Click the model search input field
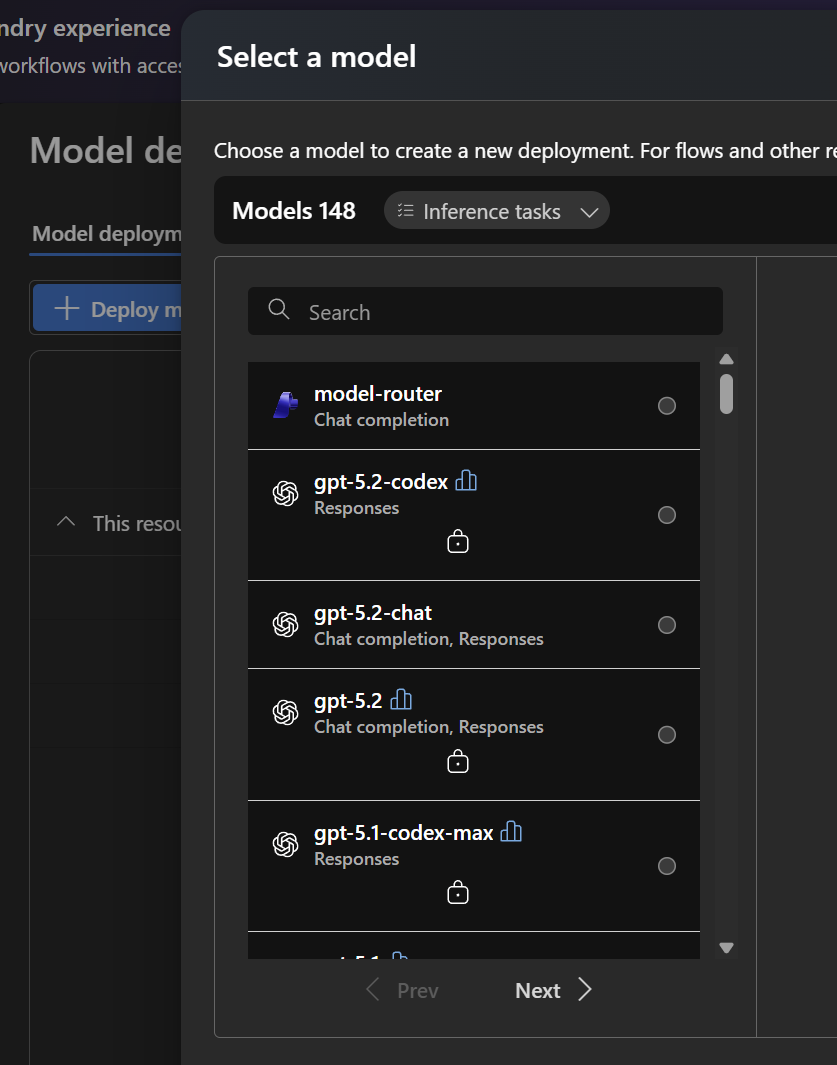 click(x=485, y=311)
